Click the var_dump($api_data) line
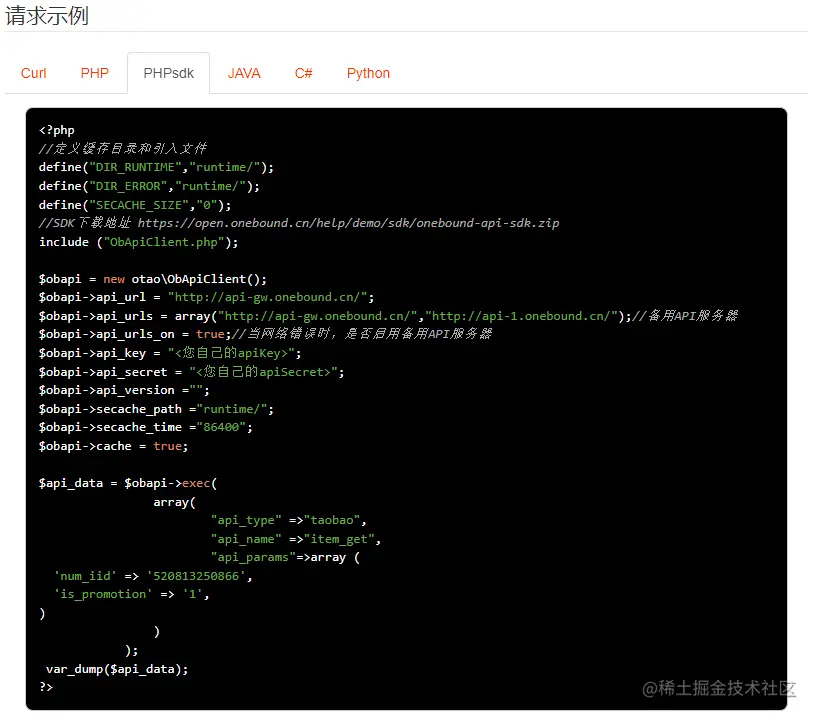The image size is (817, 720). tap(117, 669)
